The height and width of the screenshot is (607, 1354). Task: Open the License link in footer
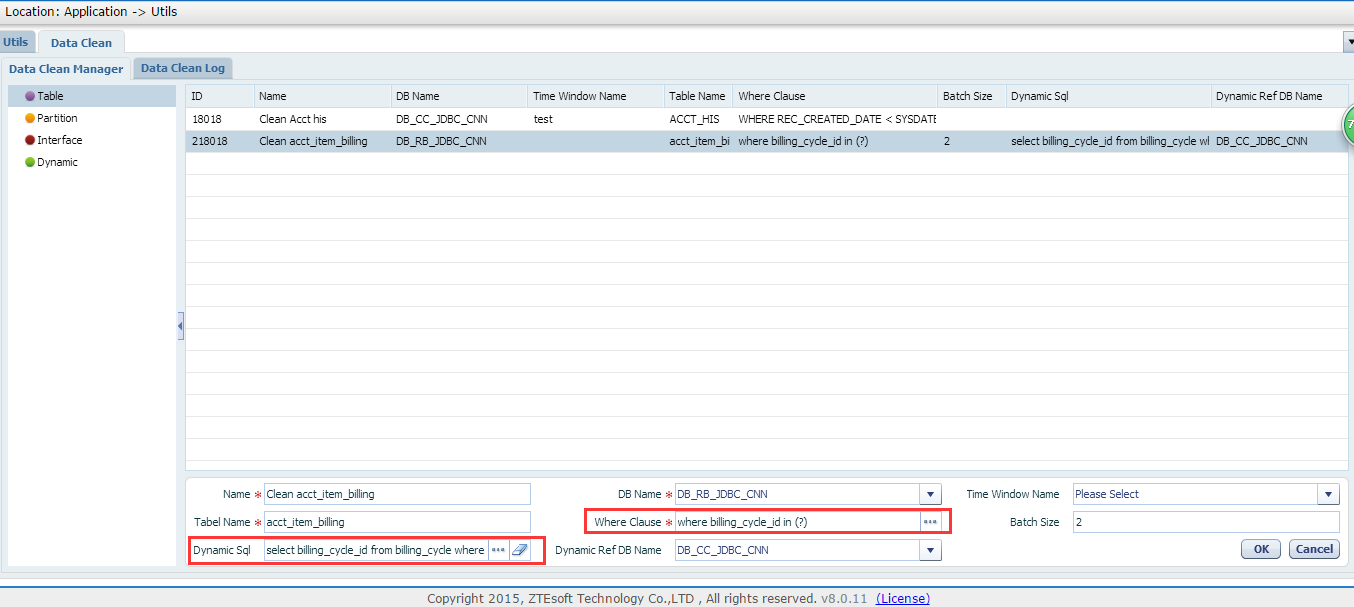tap(903, 598)
